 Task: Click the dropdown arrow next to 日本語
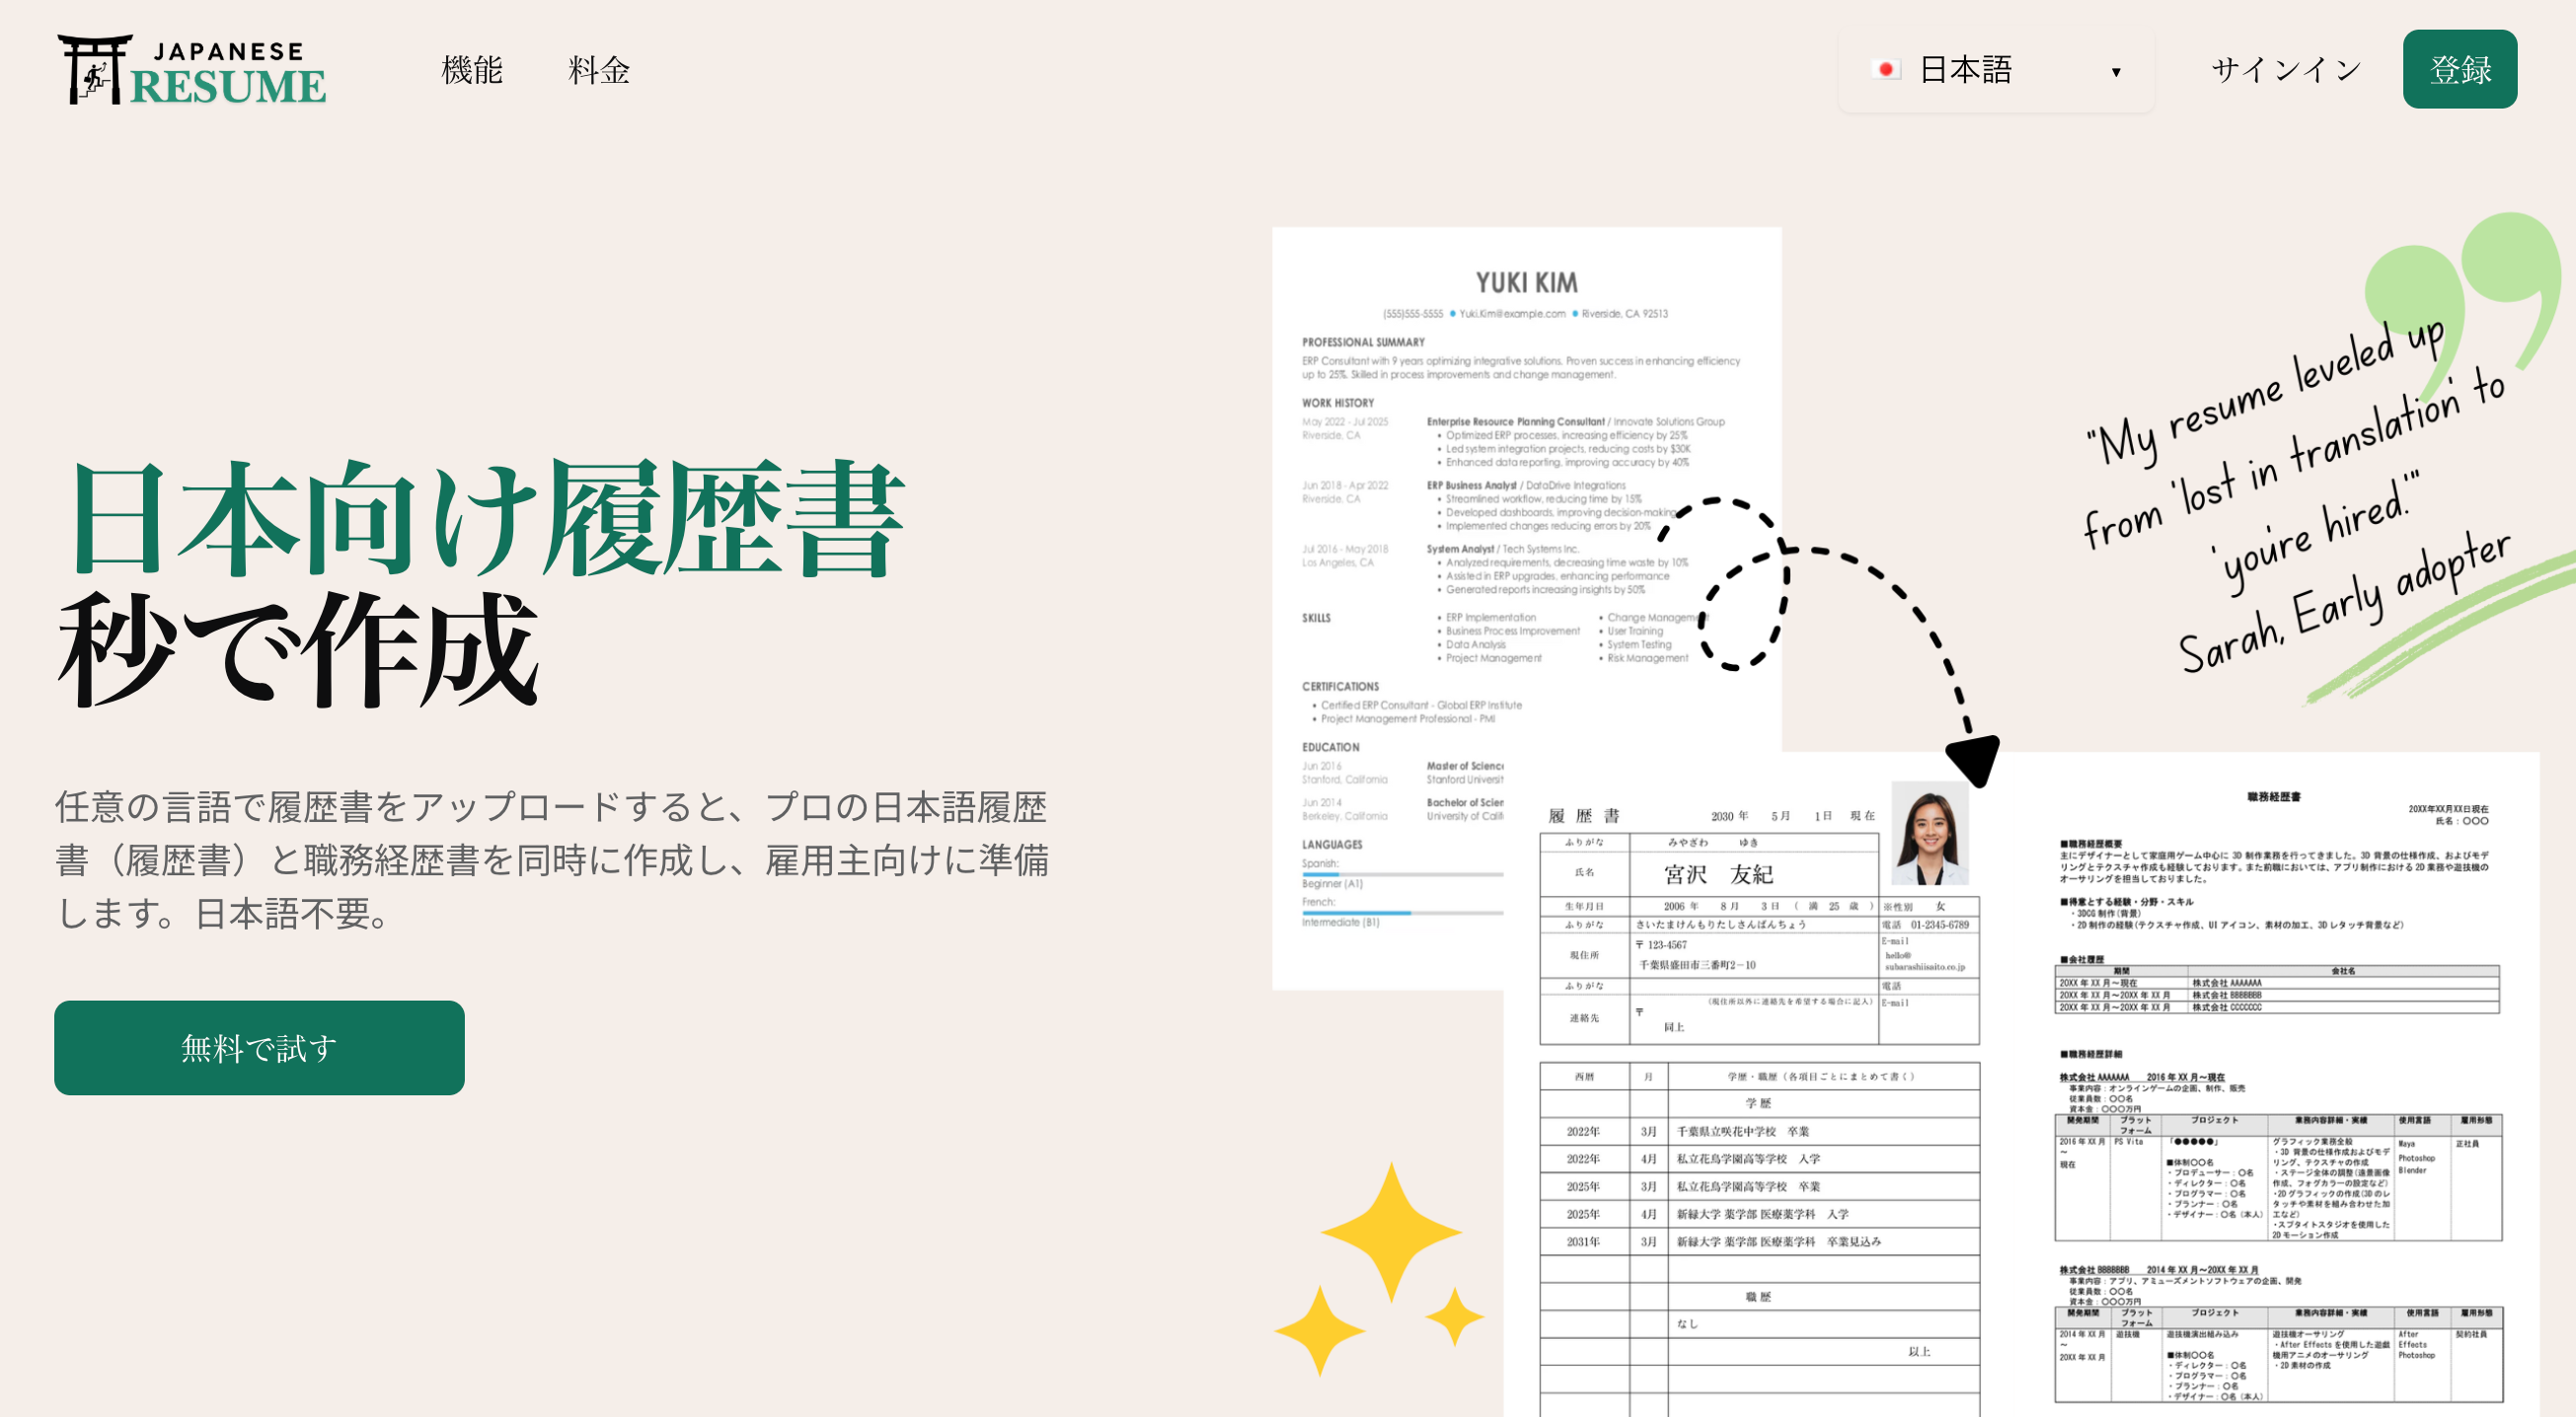click(x=2116, y=72)
